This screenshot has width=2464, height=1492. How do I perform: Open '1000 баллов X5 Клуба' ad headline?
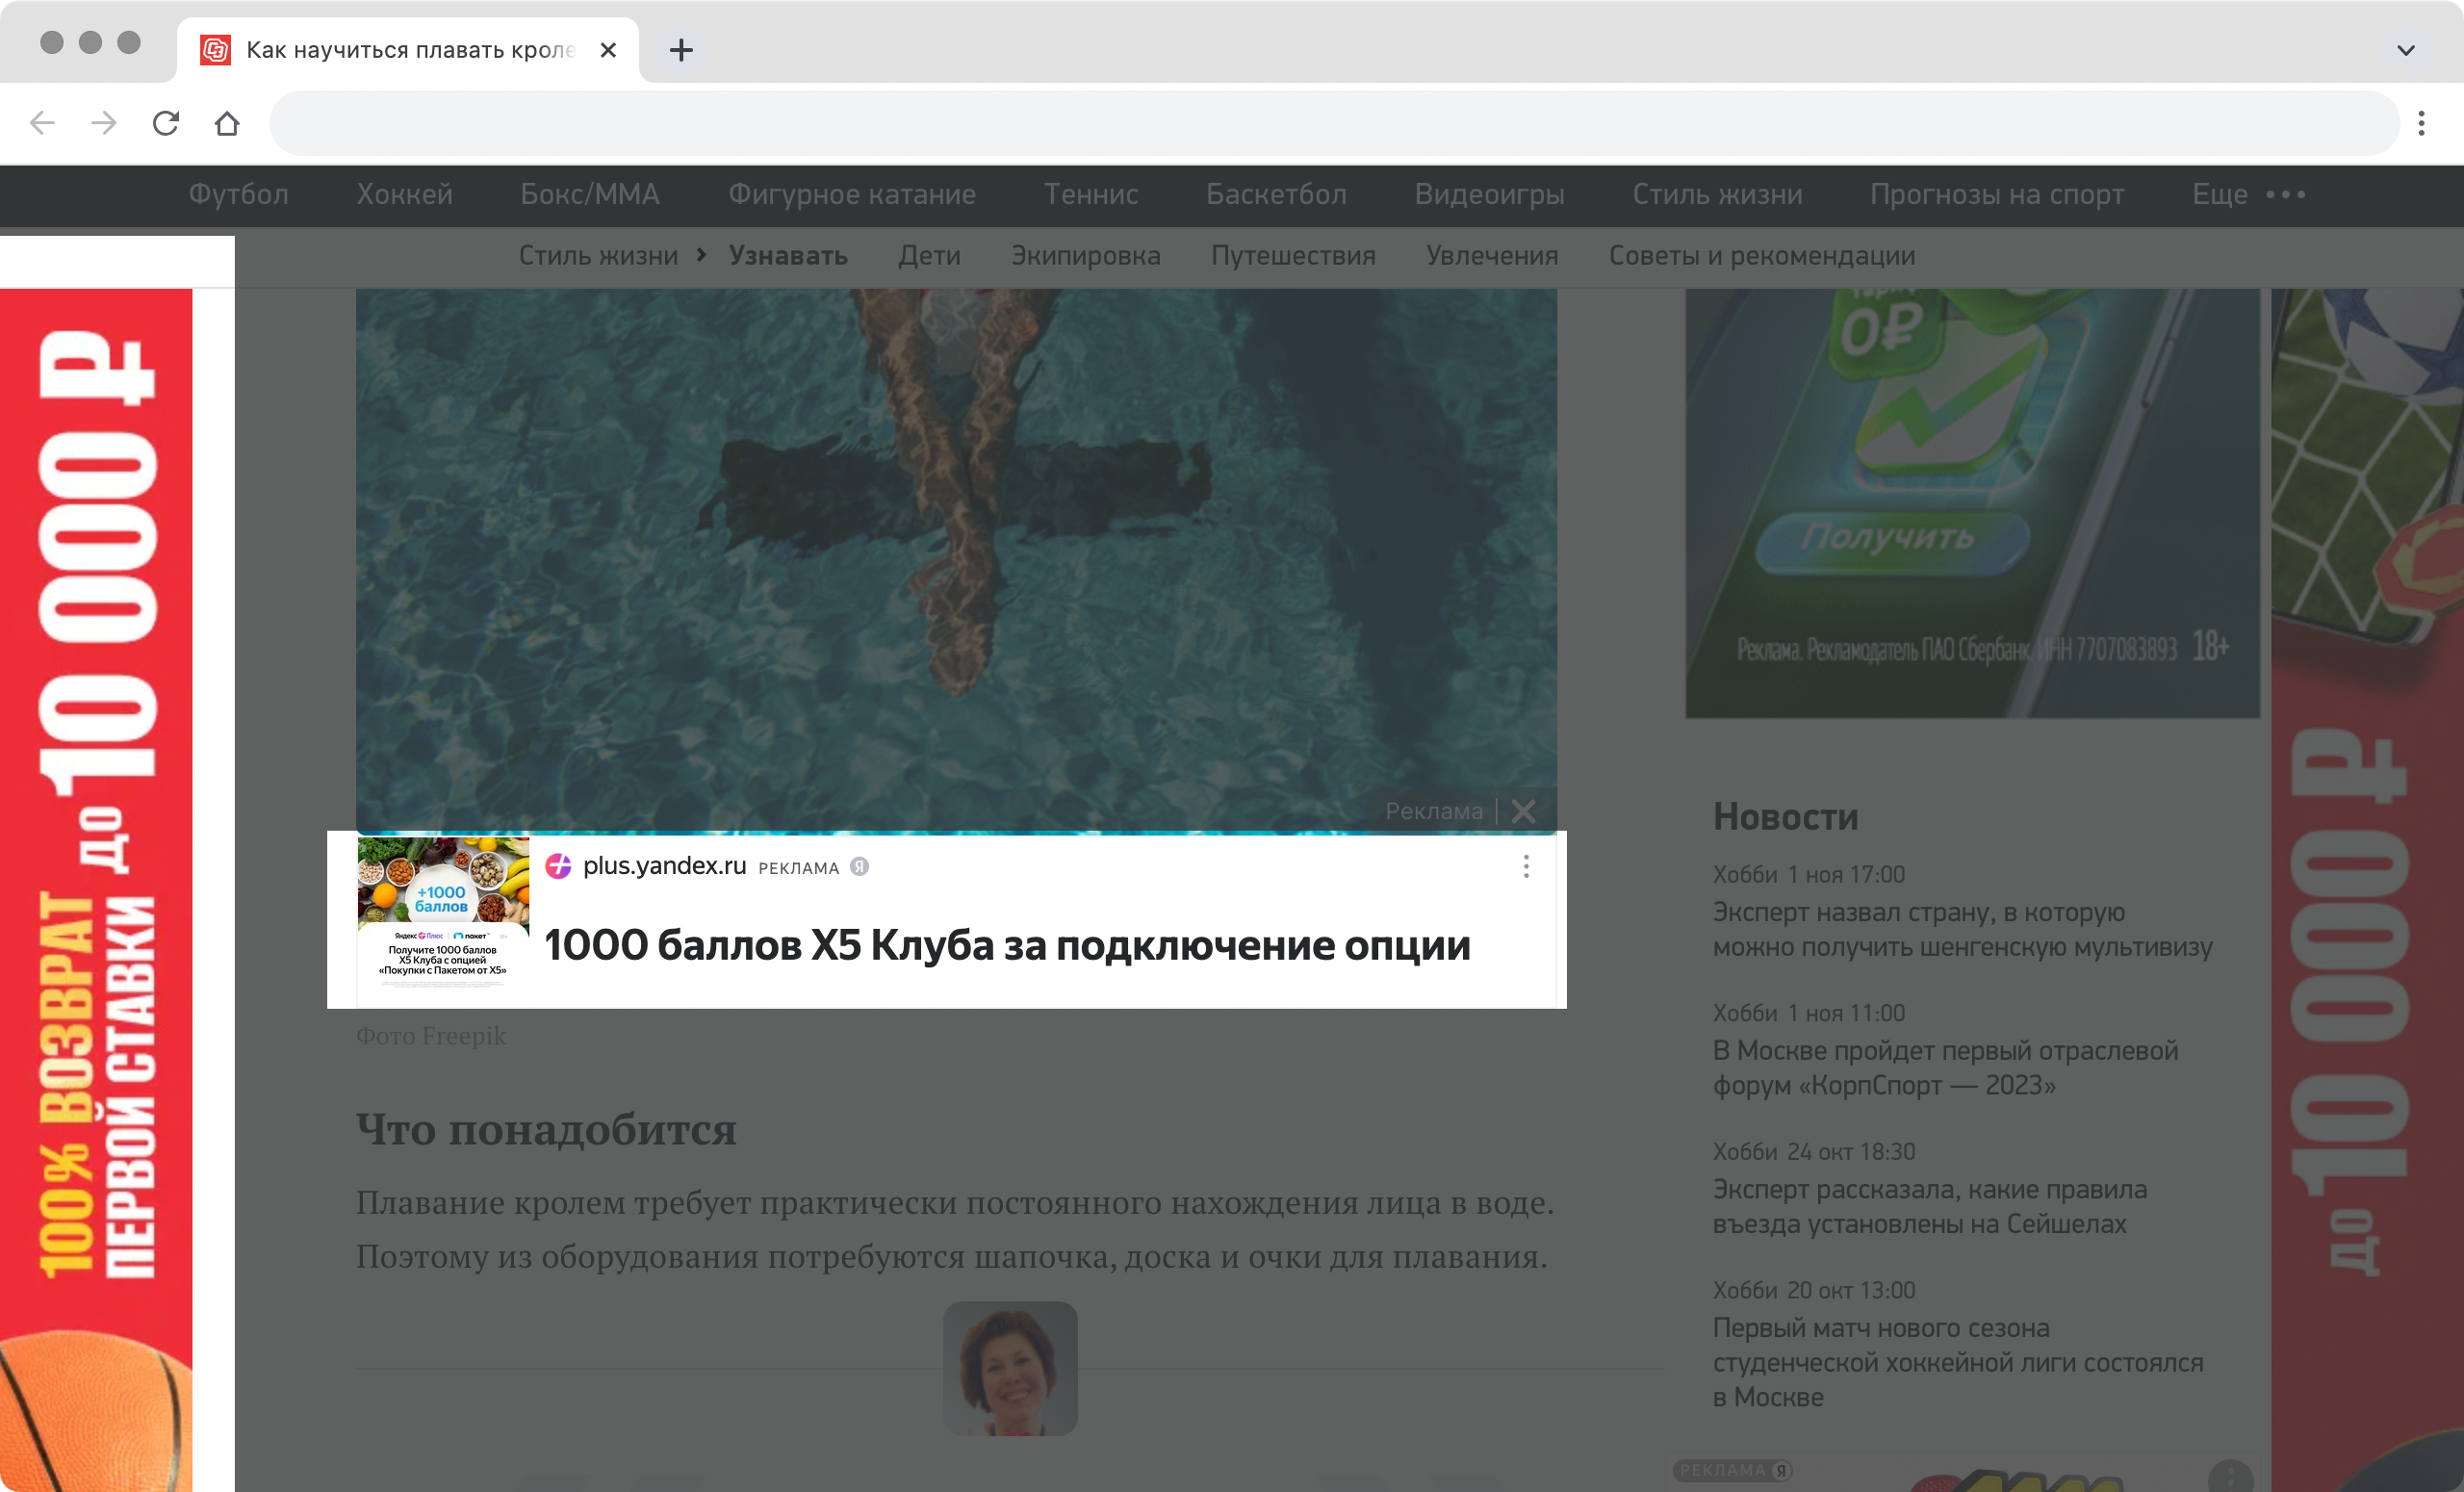pos(1007,945)
